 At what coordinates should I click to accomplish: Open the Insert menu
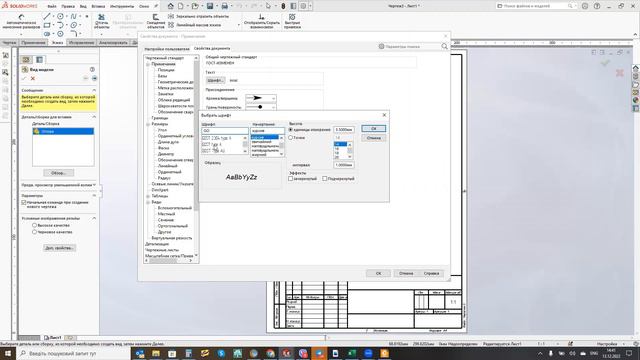[98, 7]
